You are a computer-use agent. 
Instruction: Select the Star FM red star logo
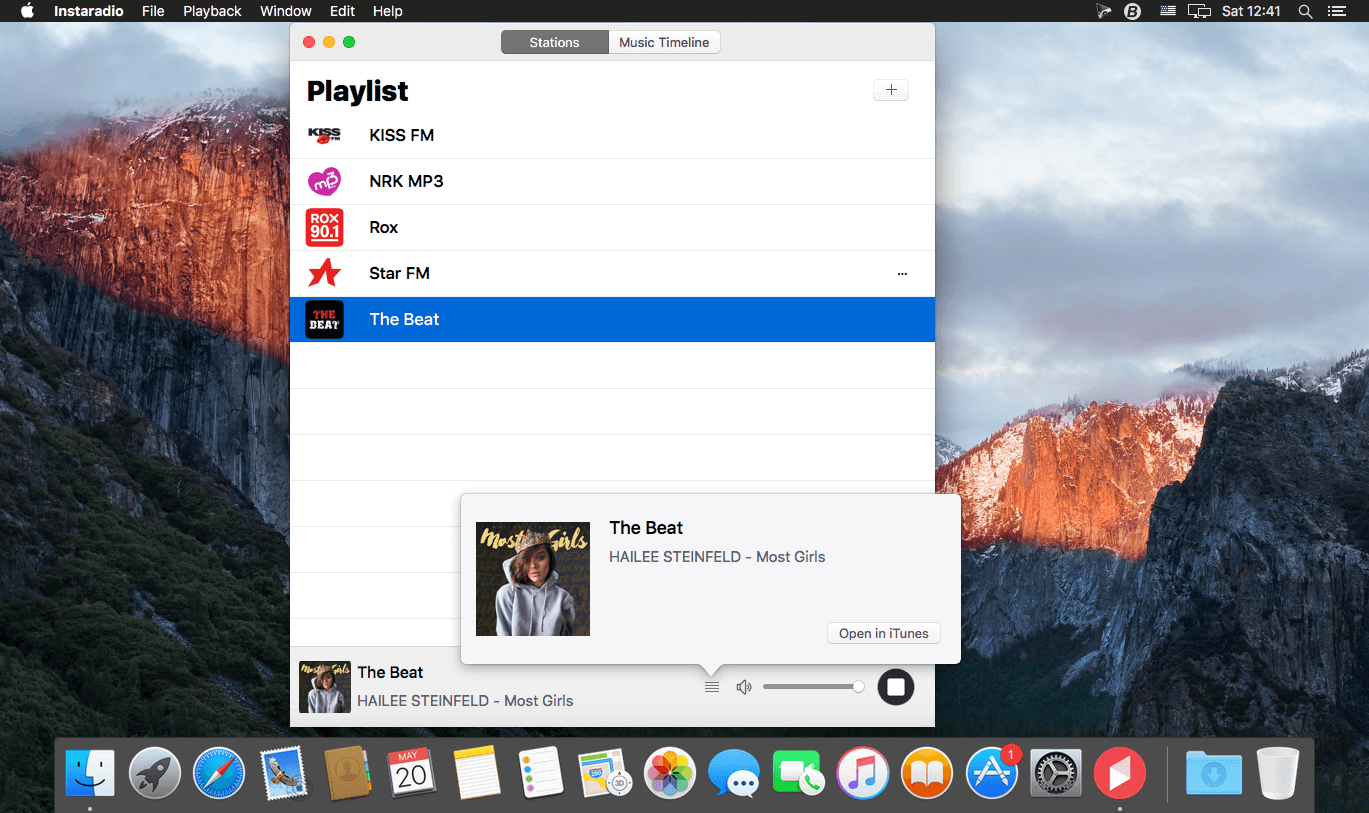pyautogui.click(x=324, y=273)
